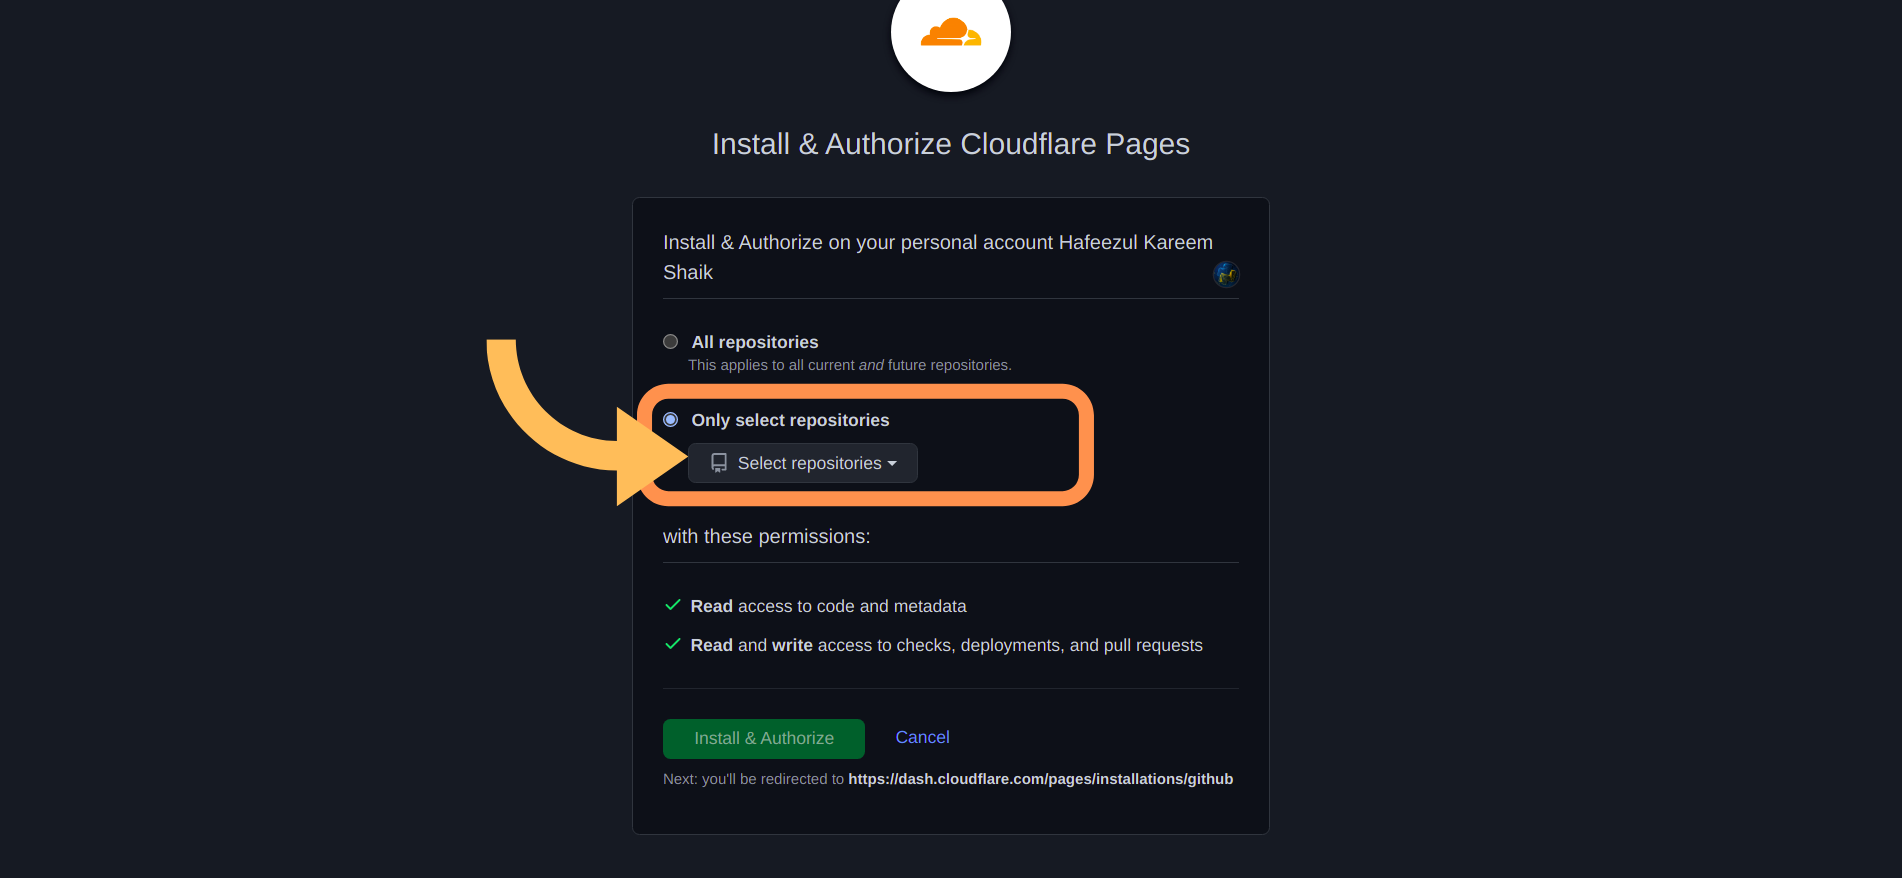The width and height of the screenshot is (1902, 878).
Task: Open the Select repositories dropdown
Action: [x=803, y=463]
